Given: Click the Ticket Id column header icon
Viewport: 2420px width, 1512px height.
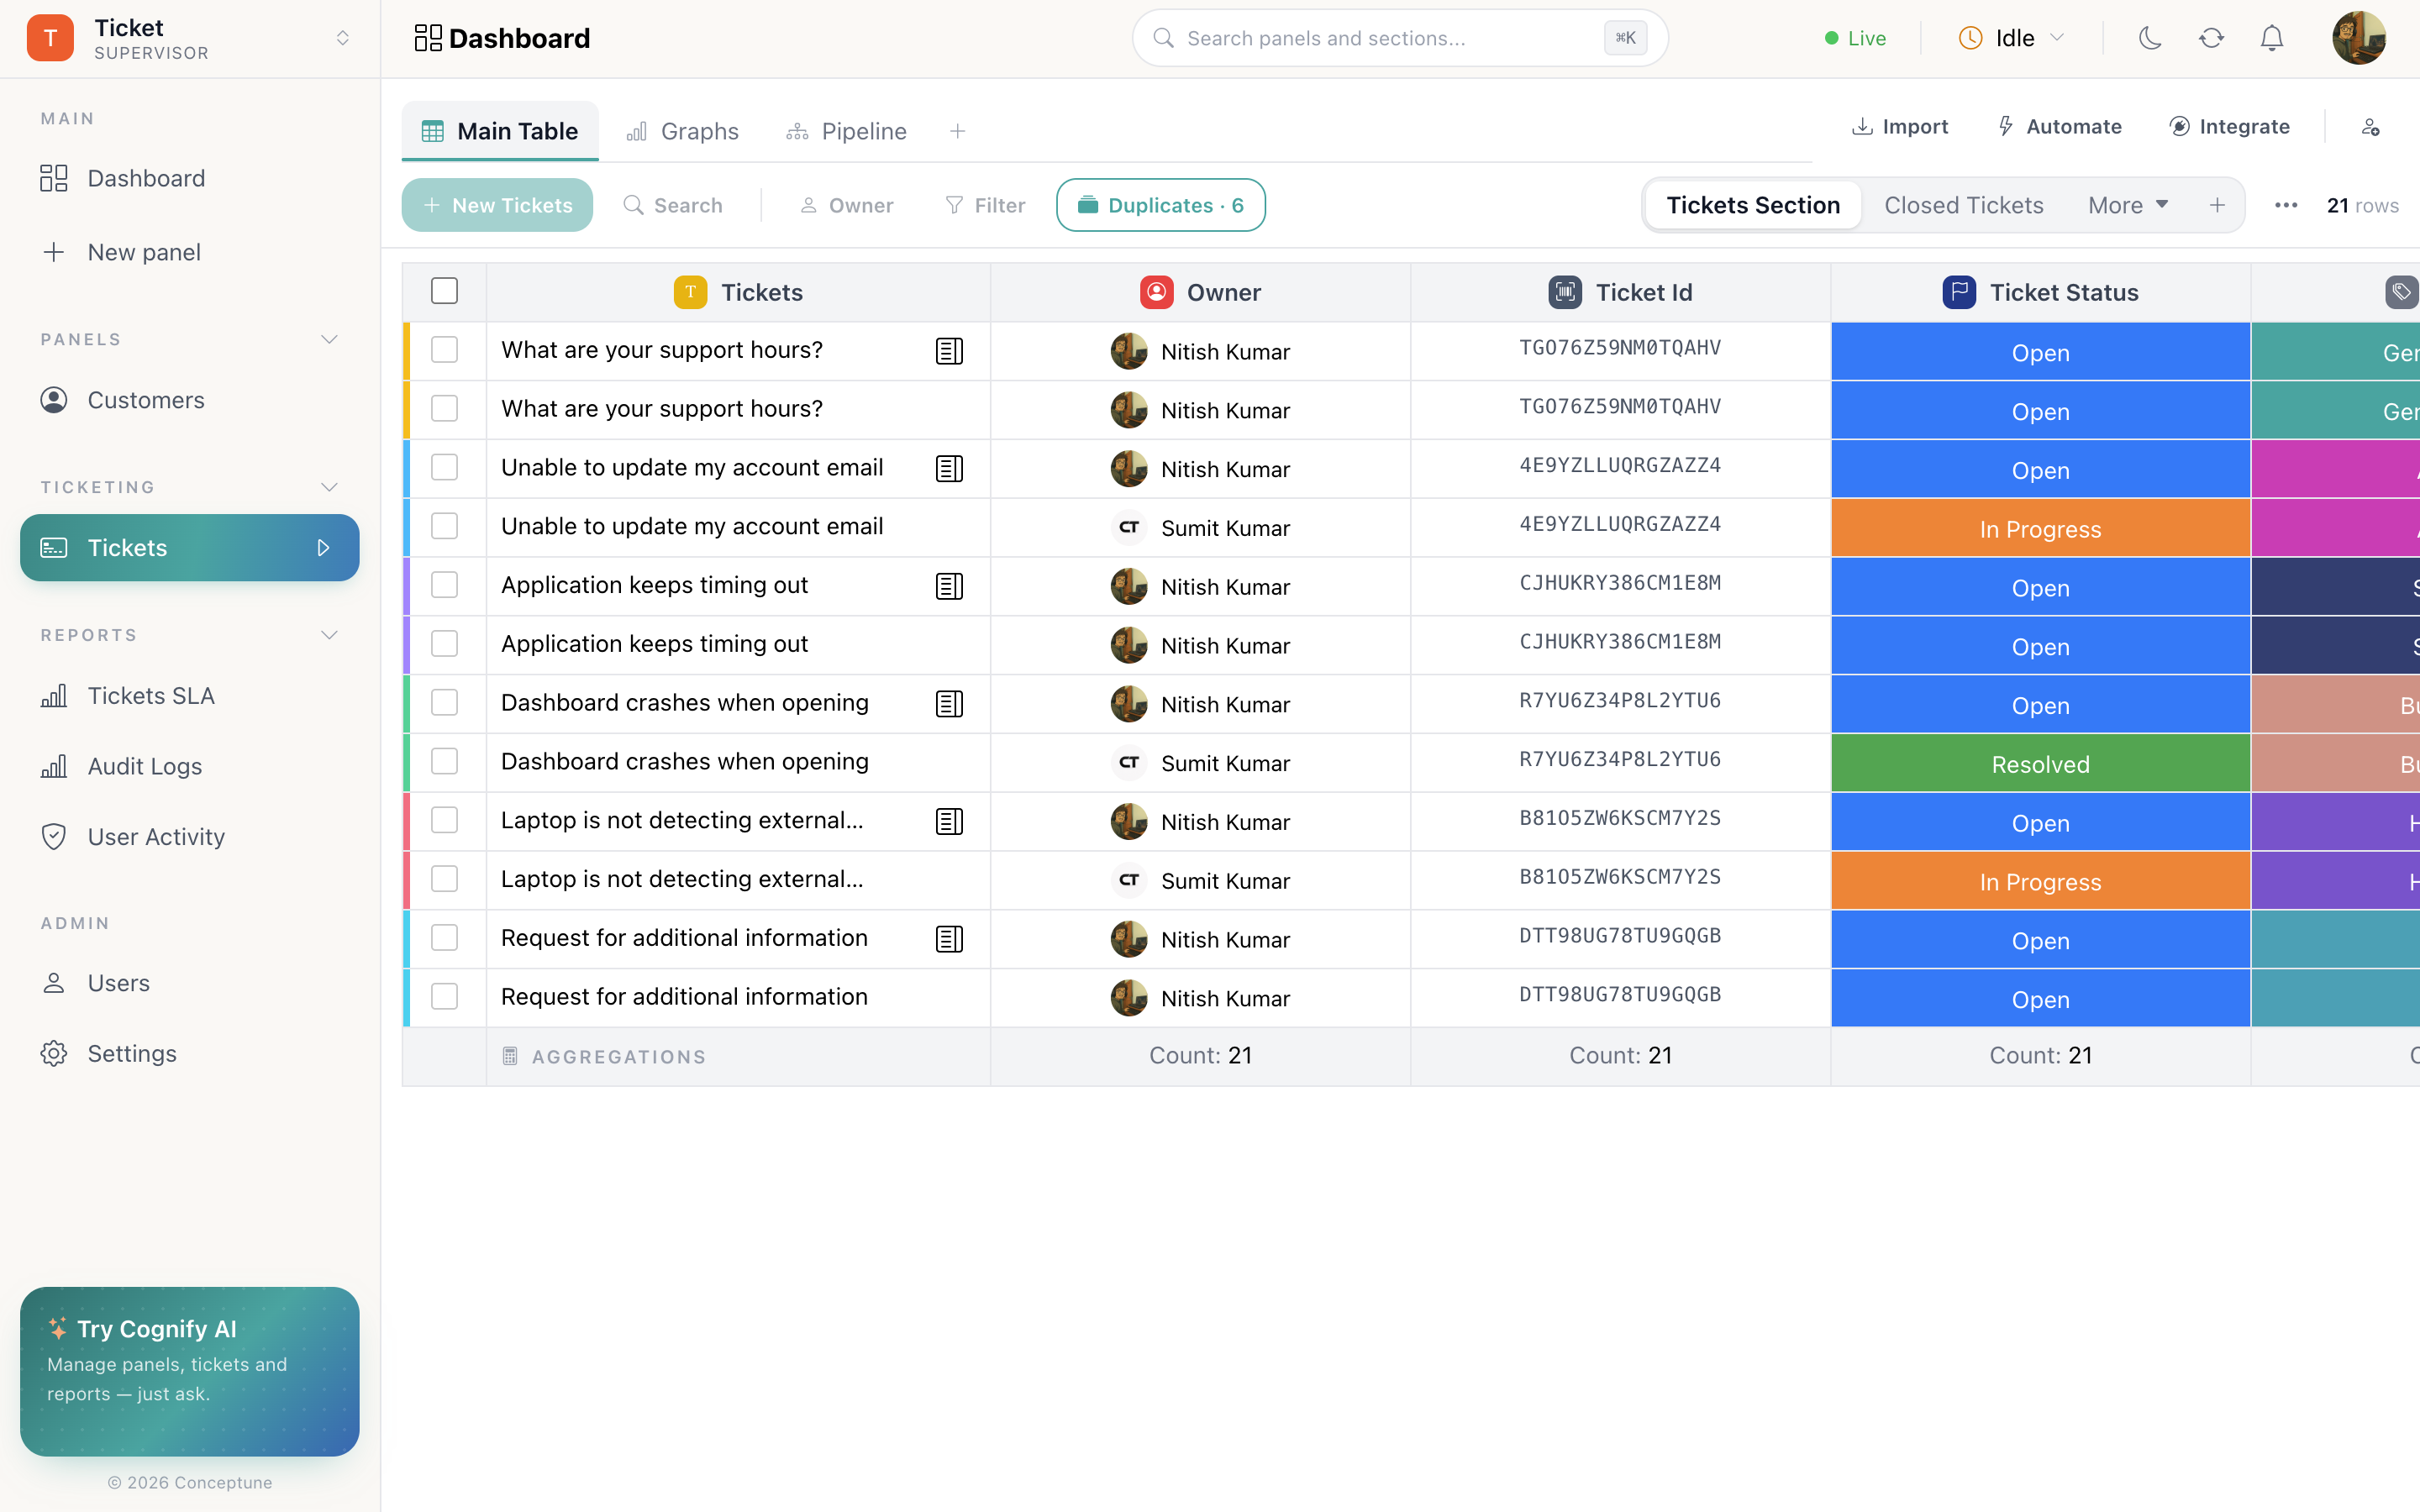Looking at the screenshot, I should pyautogui.click(x=1565, y=292).
